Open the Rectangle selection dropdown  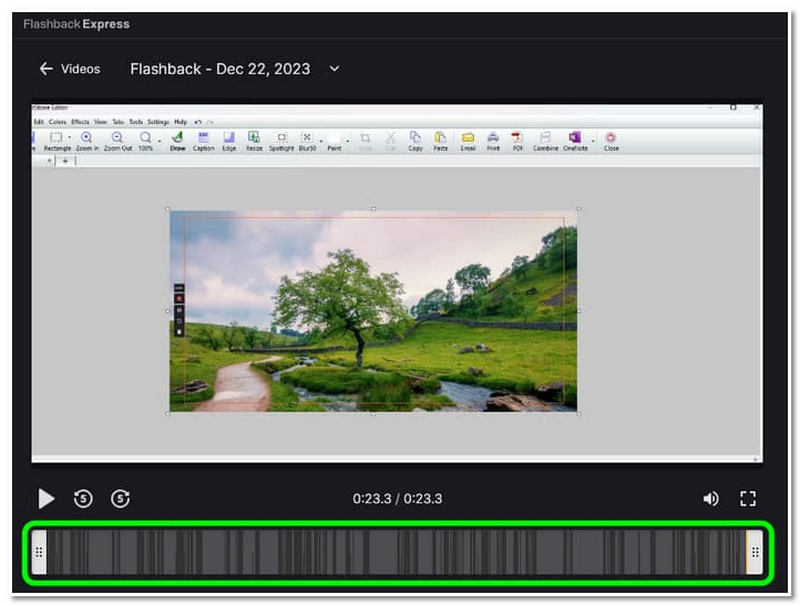click(68, 139)
